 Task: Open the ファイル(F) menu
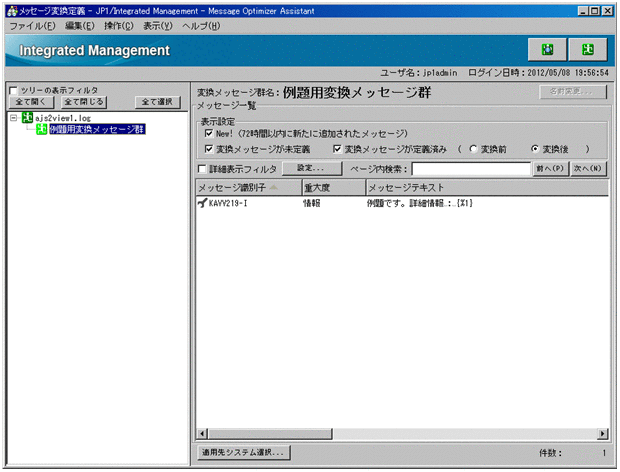(30, 25)
